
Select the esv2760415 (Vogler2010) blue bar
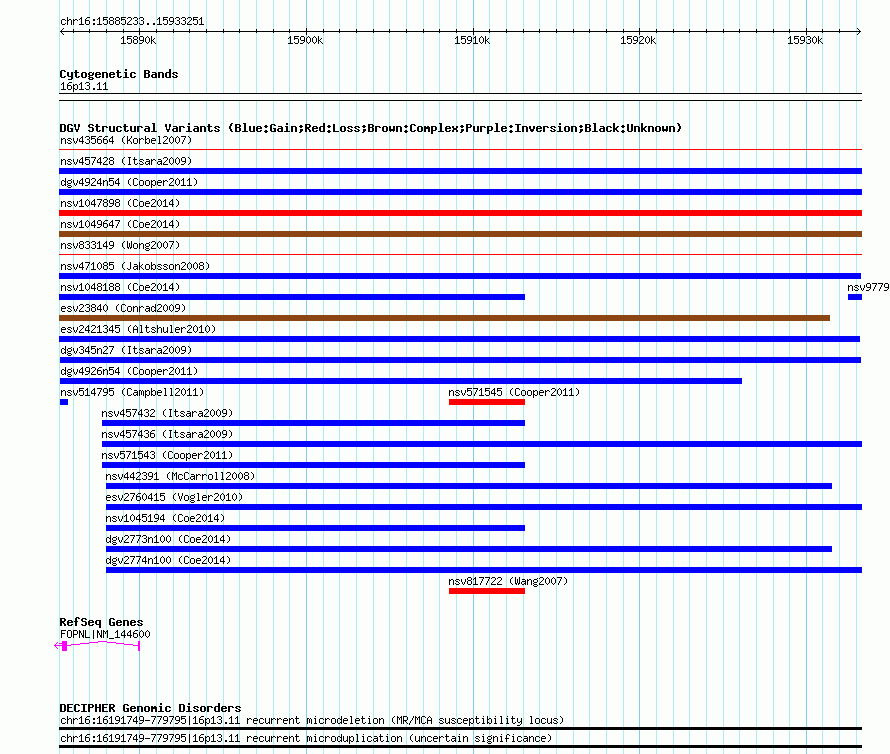484,507
